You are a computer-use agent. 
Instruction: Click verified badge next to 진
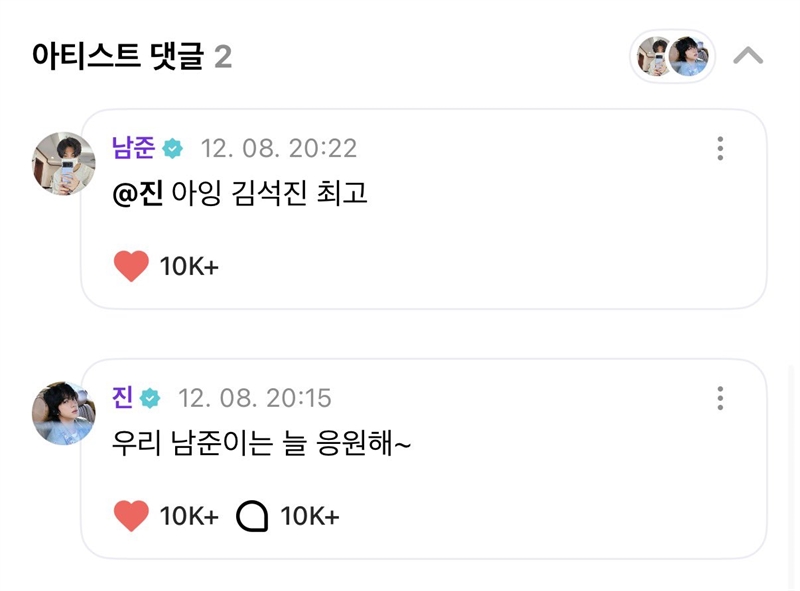click(x=150, y=398)
